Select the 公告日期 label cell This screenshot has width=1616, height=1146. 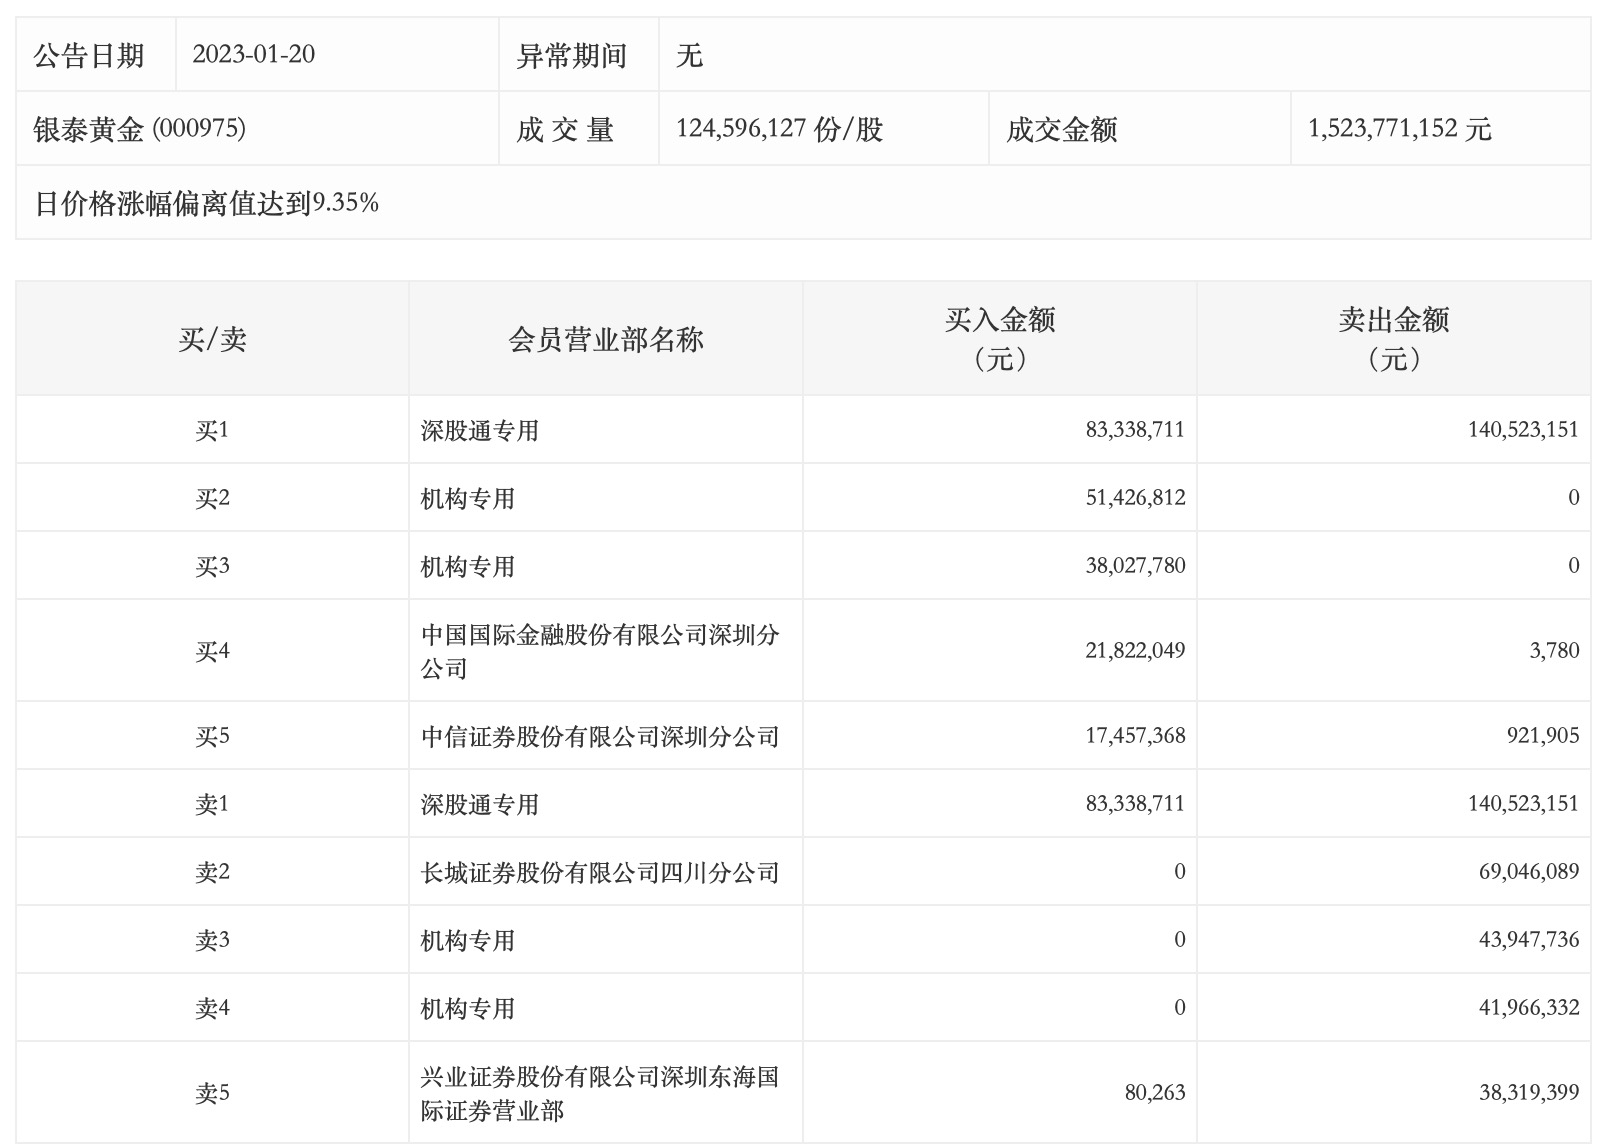point(96,55)
